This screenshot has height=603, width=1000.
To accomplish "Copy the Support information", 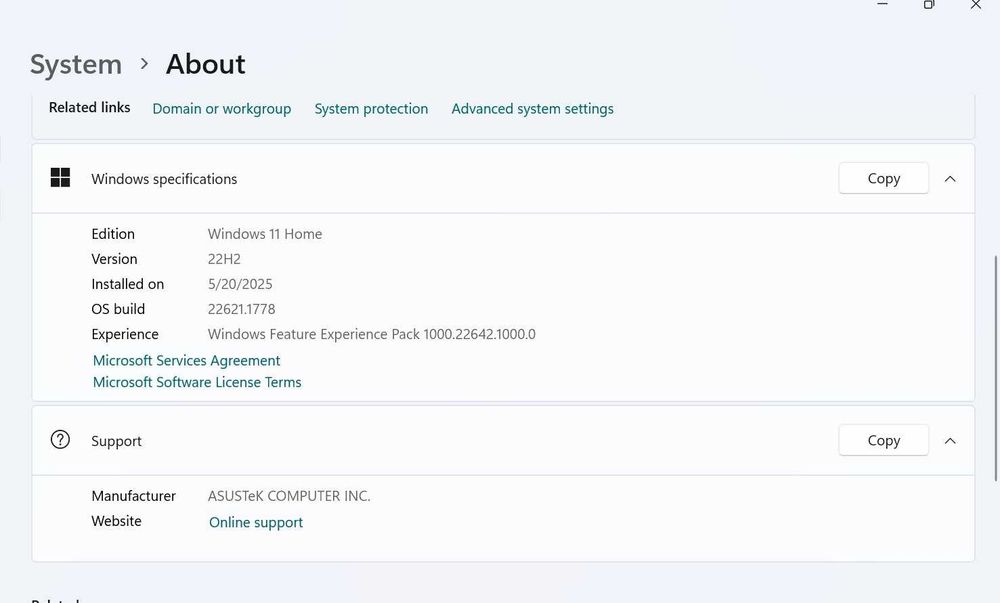I will point(883,440).
